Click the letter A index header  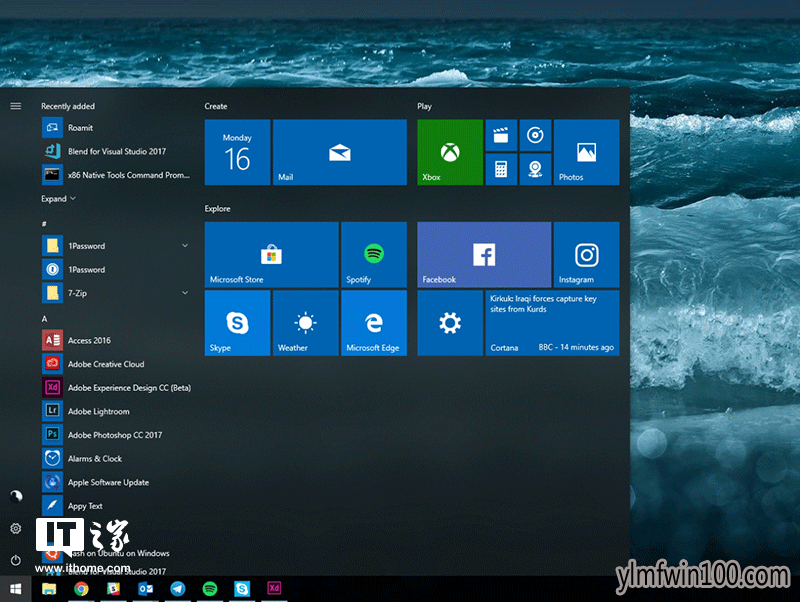pyautogui.click(x=44, y=319)
